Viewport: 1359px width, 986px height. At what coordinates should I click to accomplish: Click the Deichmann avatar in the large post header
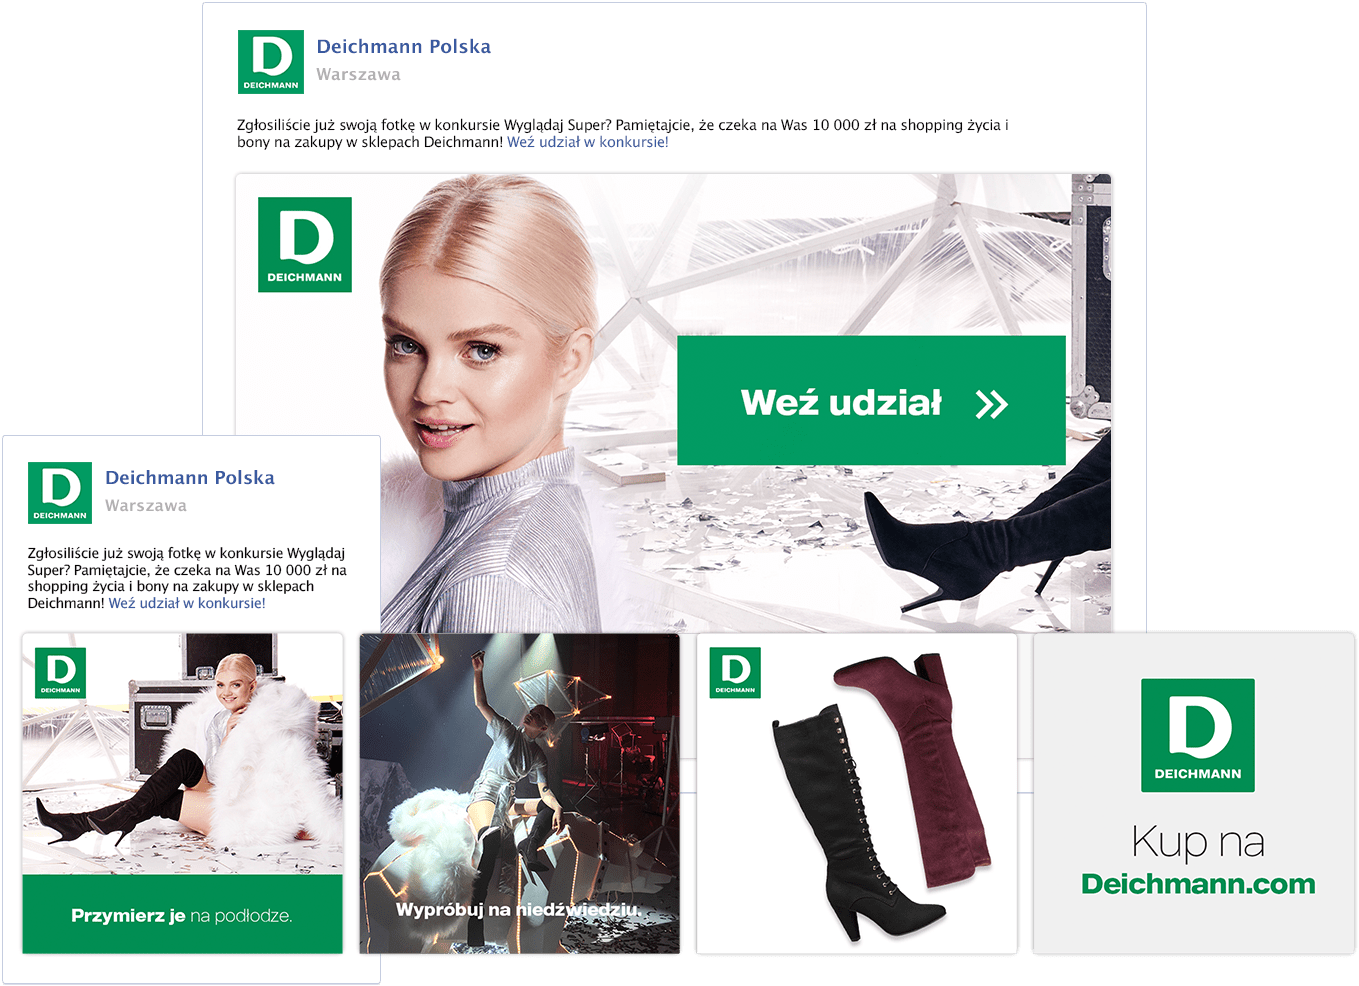pyautogui.click(x=271, y=62)
